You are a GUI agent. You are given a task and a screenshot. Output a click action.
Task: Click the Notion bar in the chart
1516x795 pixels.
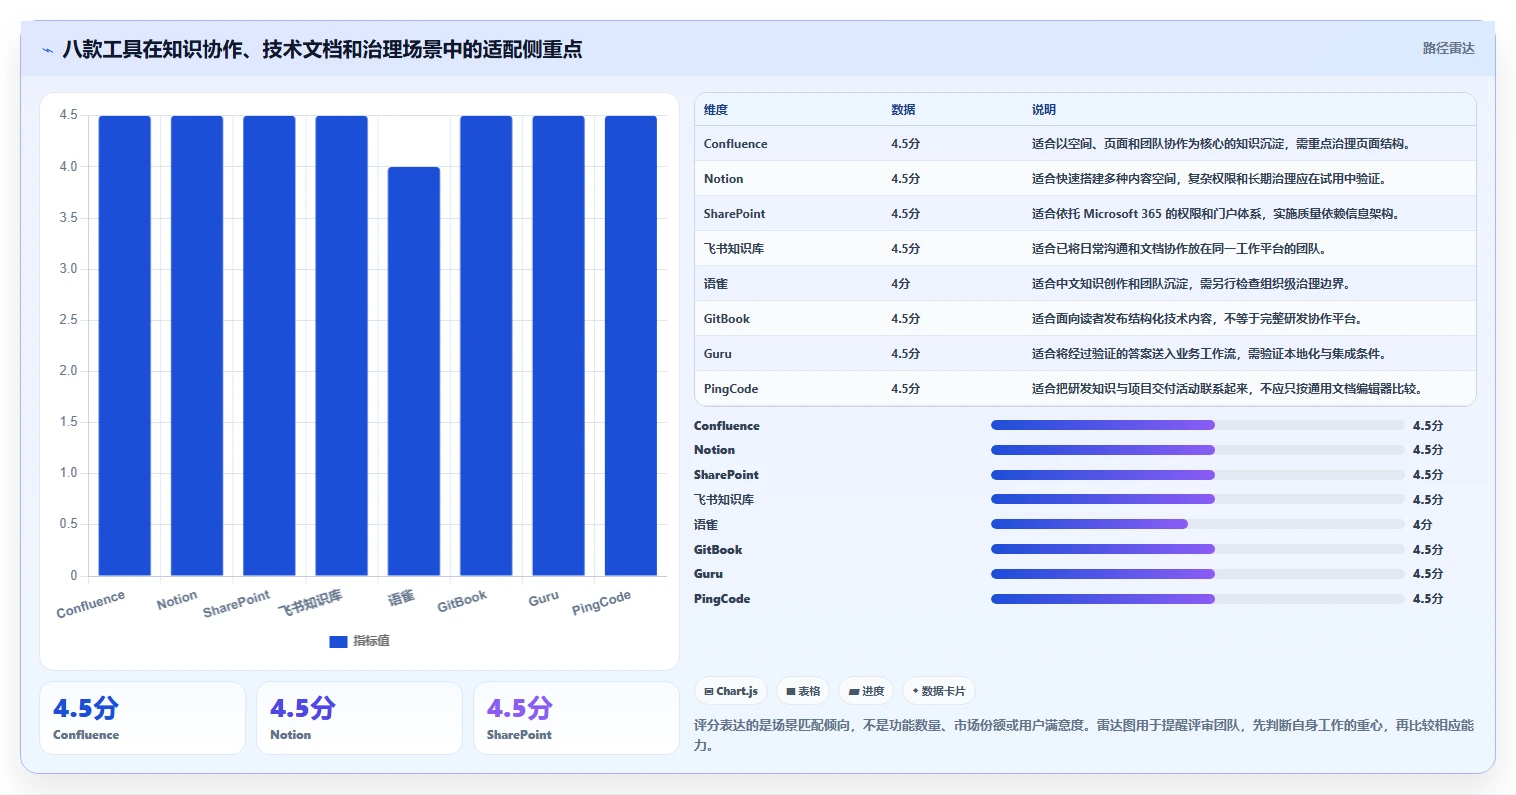[x=197, y=346]
